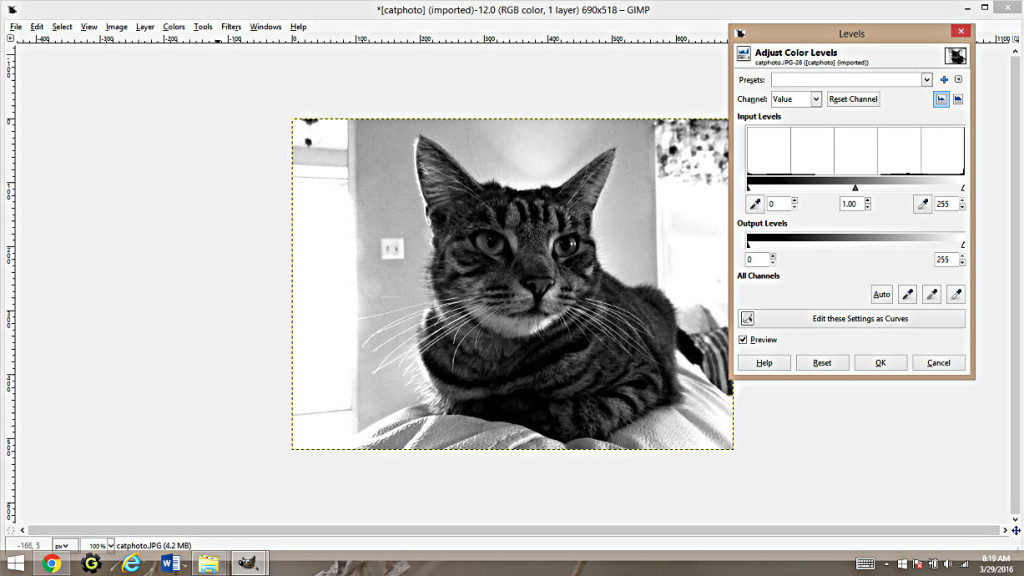Open the Colors menu
The height and width of the screenshot is (576, 1024).
click(x=174, y=27)
